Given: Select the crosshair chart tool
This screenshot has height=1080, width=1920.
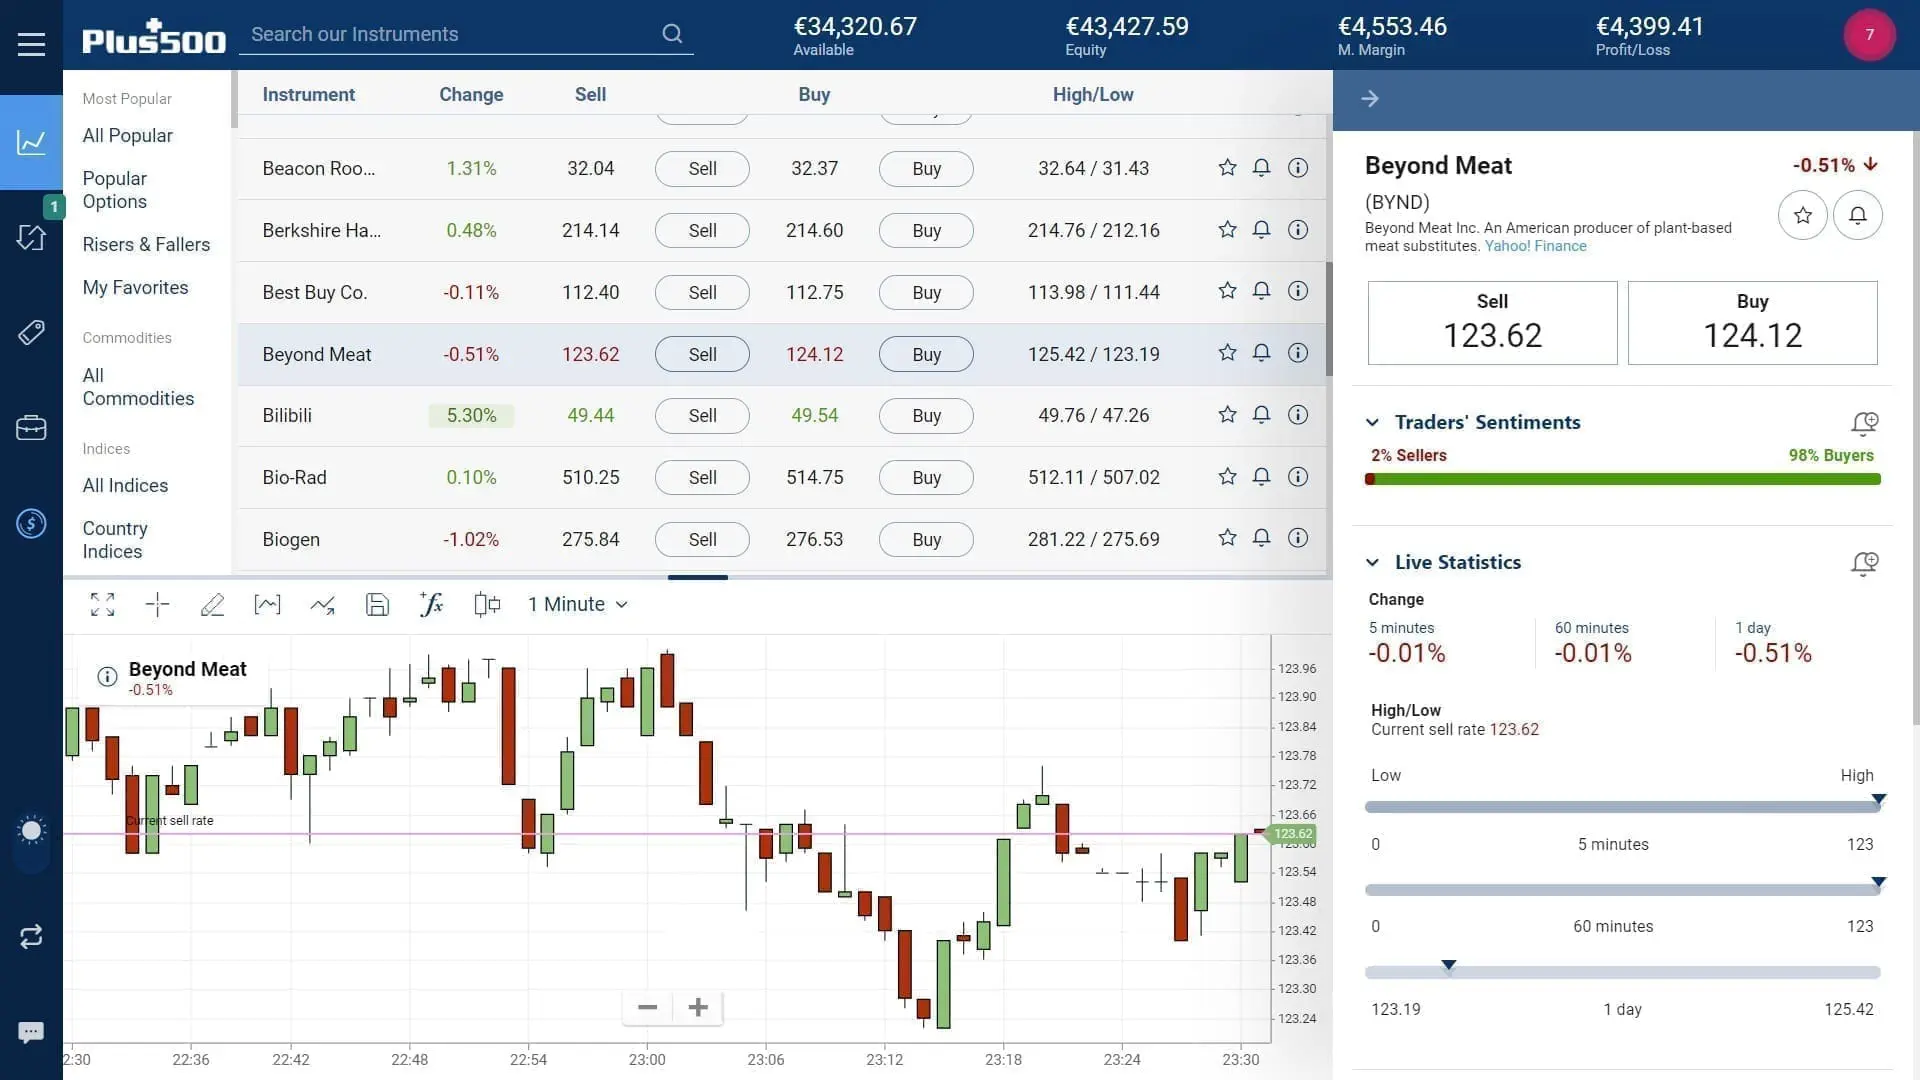Looking at the screenshot, I should tap(157, 604).
